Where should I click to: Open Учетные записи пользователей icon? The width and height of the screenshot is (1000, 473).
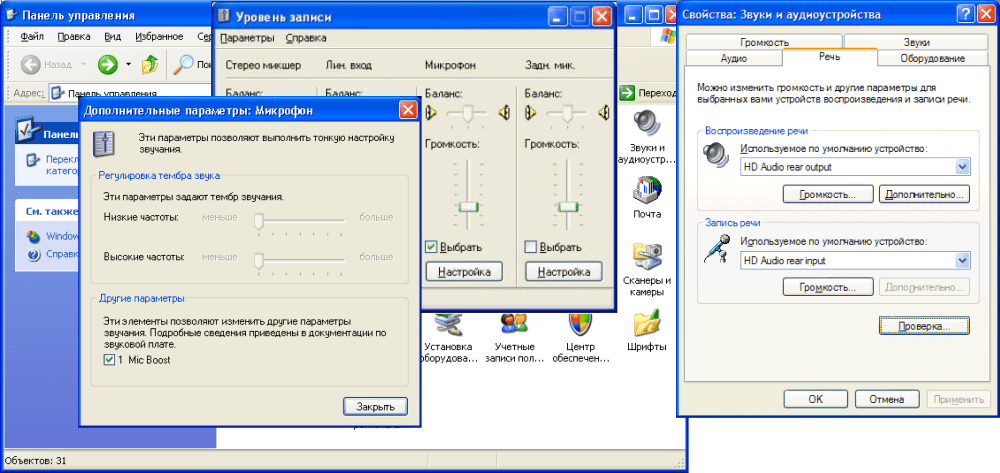[x=514, y=324]
